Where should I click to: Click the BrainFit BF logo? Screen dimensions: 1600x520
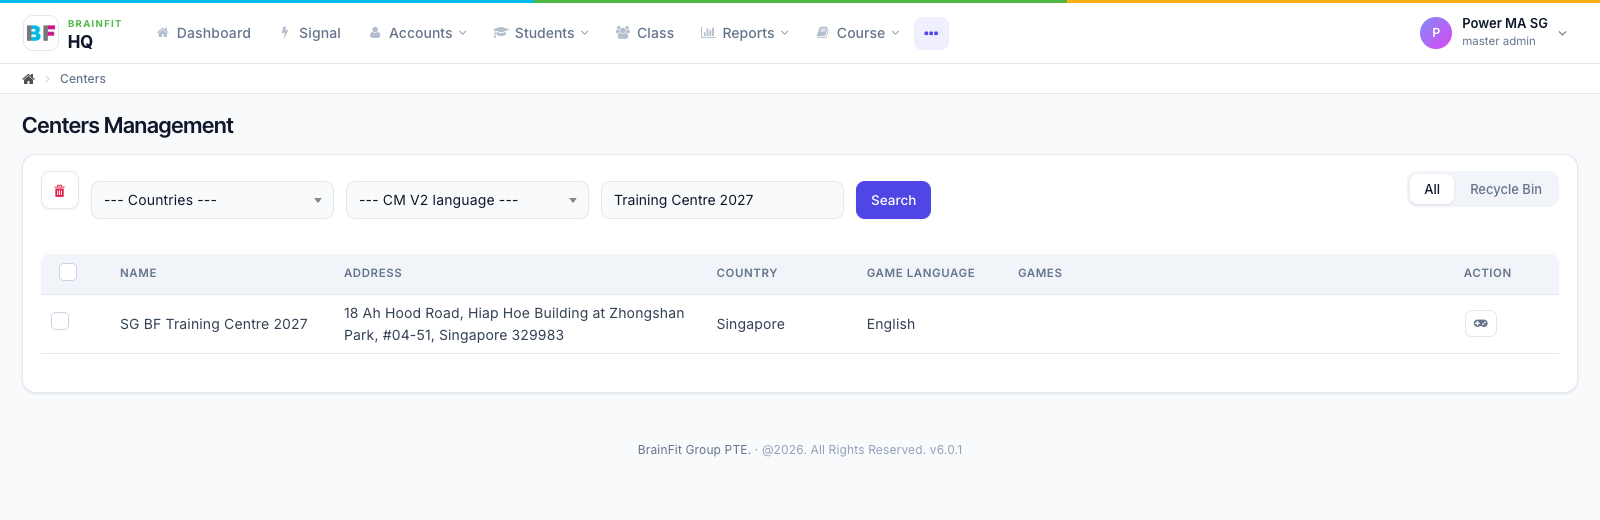41,33
